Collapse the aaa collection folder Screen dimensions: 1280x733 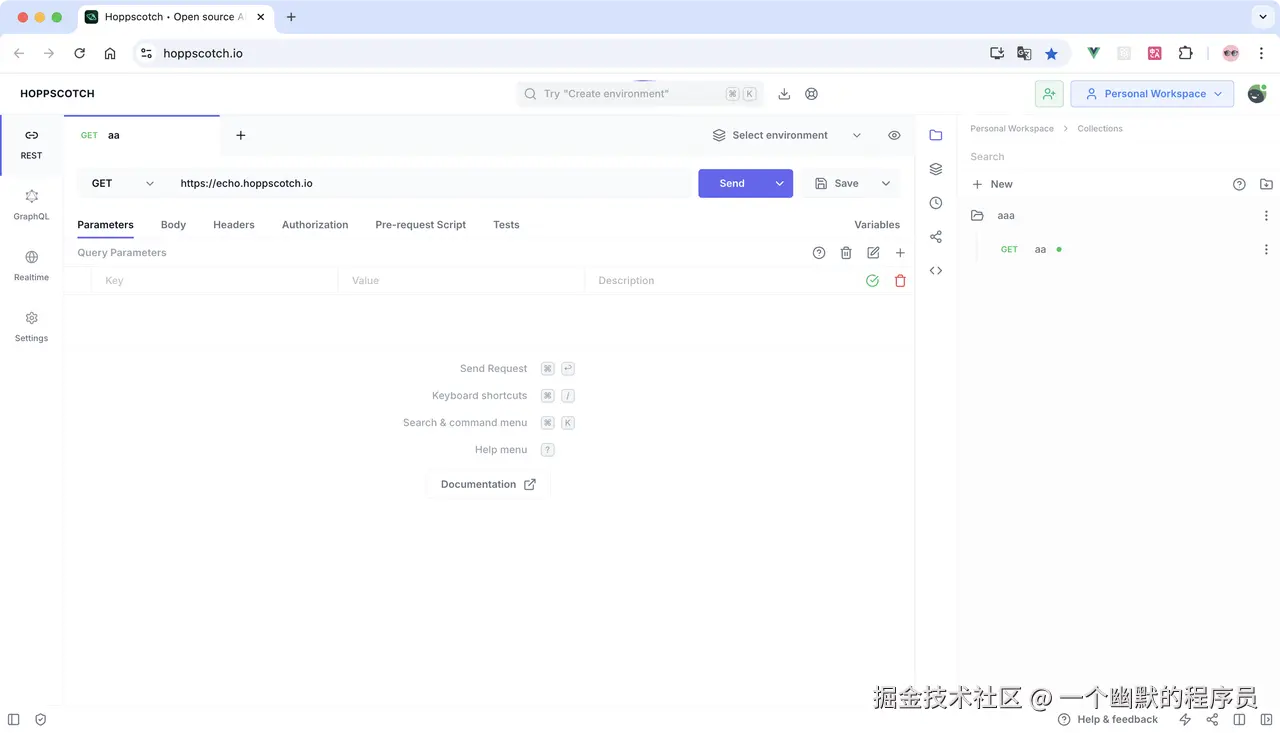[1006, 216]
